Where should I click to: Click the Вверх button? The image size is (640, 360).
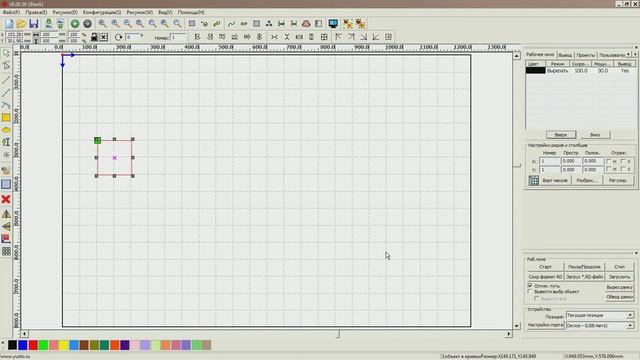[x=561, y=135]
